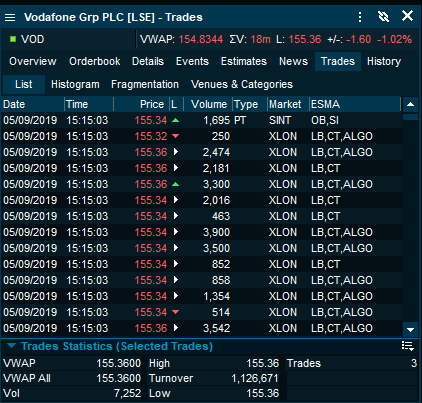Click green up arrow on SINT trade row

[x=175, y=120]
